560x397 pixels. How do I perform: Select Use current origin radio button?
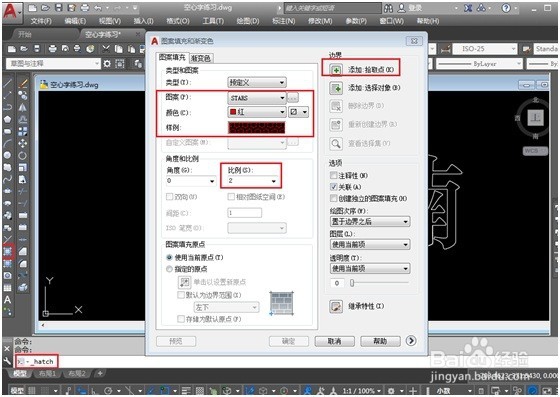(170, 257)
